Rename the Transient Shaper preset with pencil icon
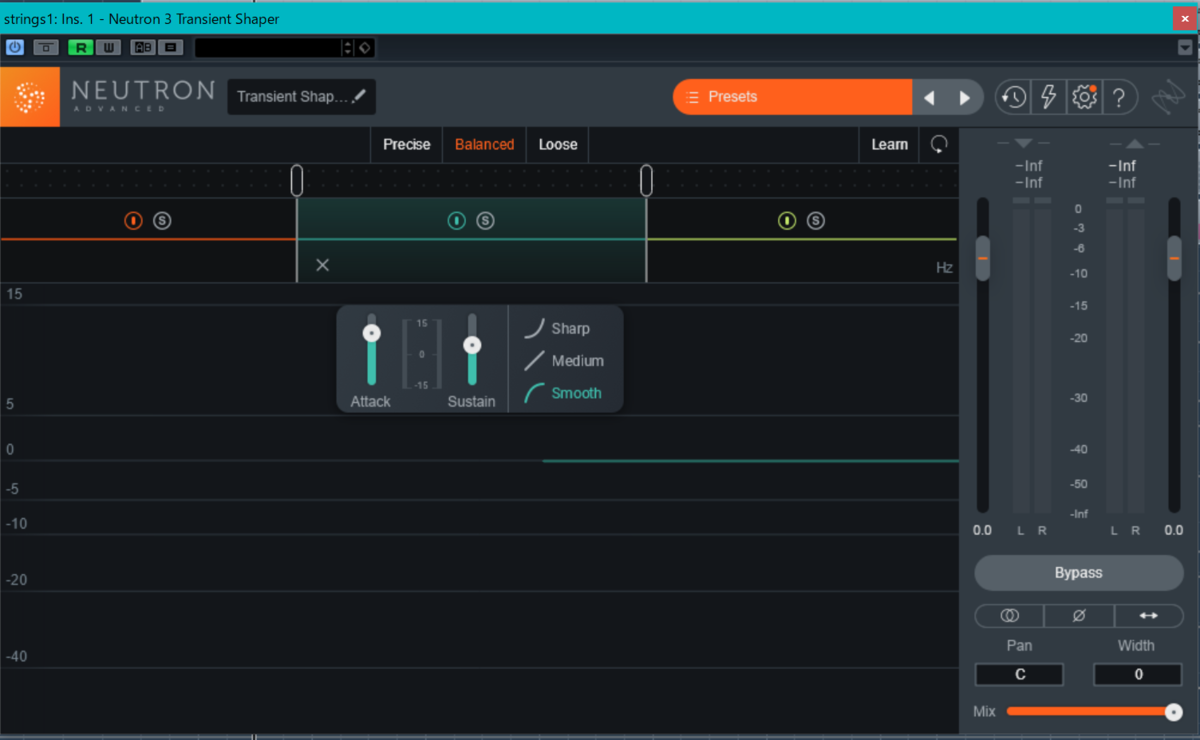Viewport: 1200px width, 740px height. click(359, 97)
